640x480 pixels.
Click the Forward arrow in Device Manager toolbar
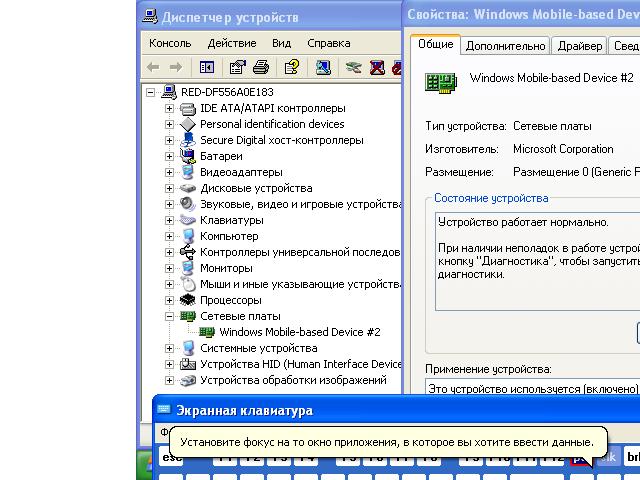click(176, 67)
